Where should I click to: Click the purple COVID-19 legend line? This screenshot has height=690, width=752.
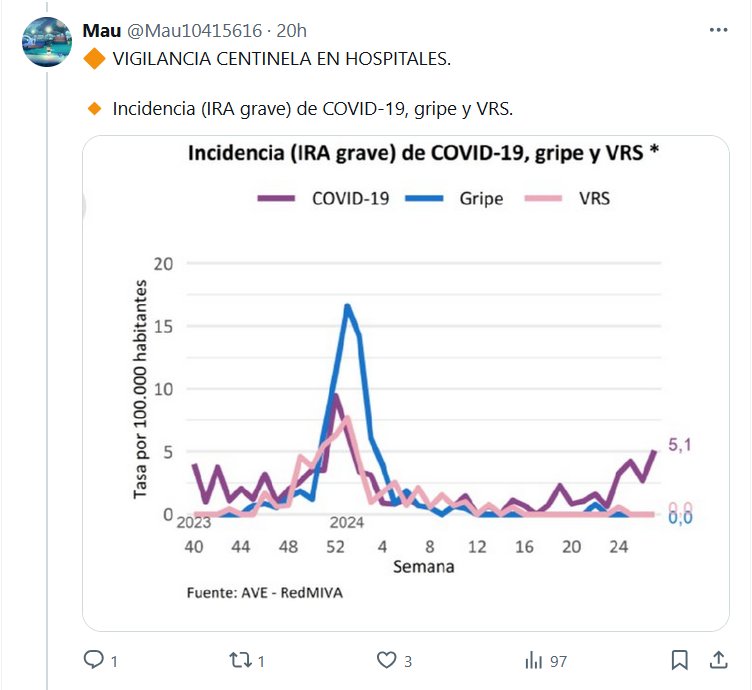(276, 198)
